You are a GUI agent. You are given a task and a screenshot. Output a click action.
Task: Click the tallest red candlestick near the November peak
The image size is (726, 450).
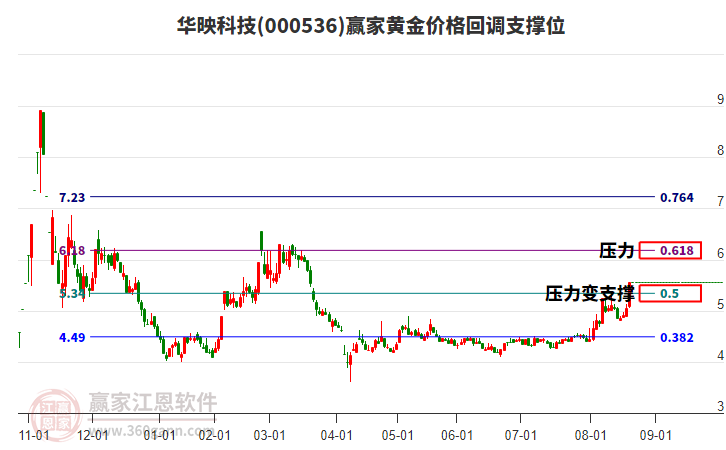point(40,151)
